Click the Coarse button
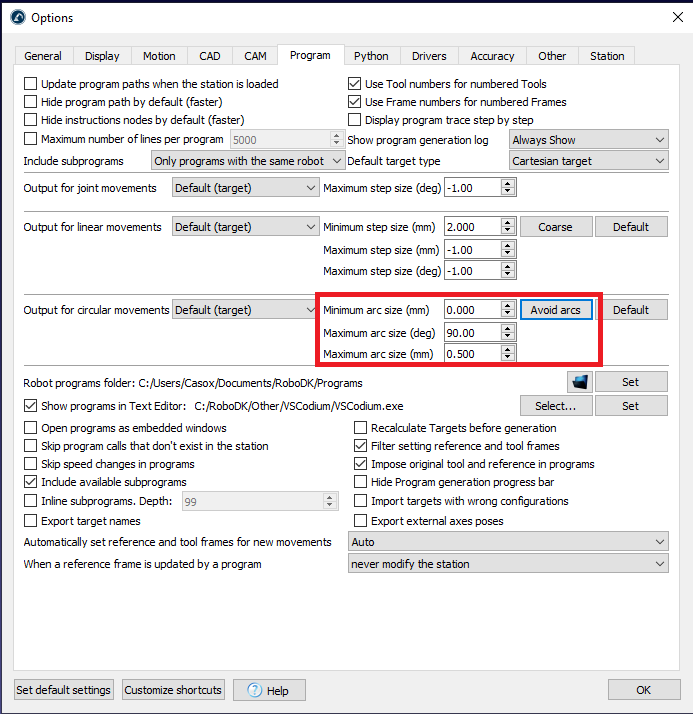Image resolution: width=693 pixels, height=714 pixels. click(x=555, y=227)
